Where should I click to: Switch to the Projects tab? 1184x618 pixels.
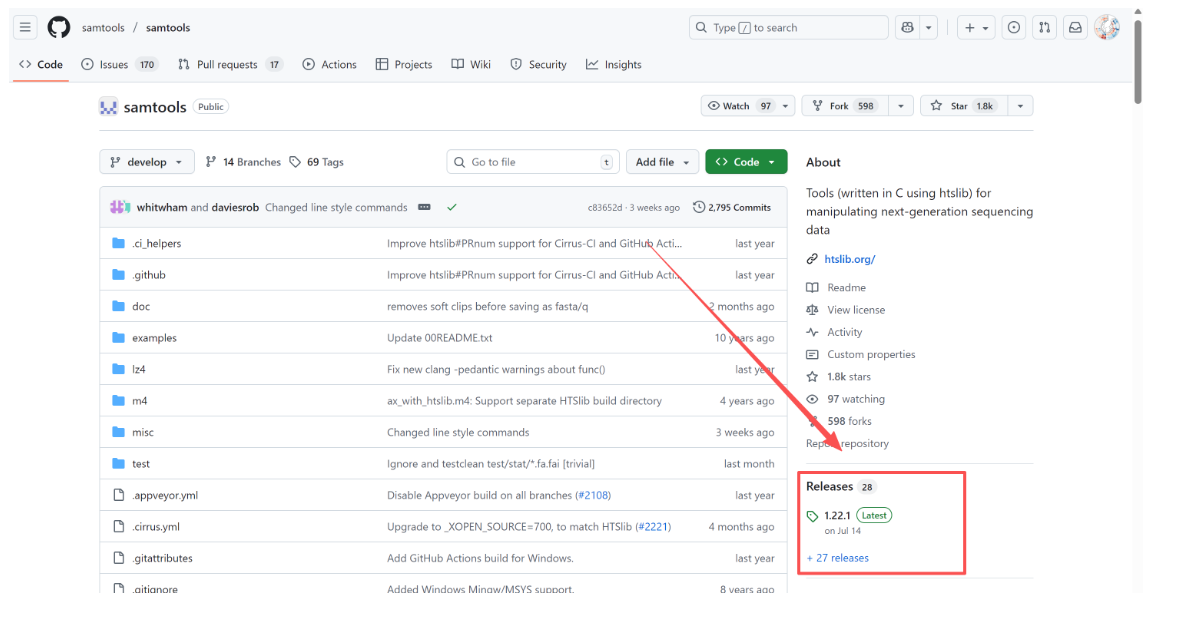404,64
